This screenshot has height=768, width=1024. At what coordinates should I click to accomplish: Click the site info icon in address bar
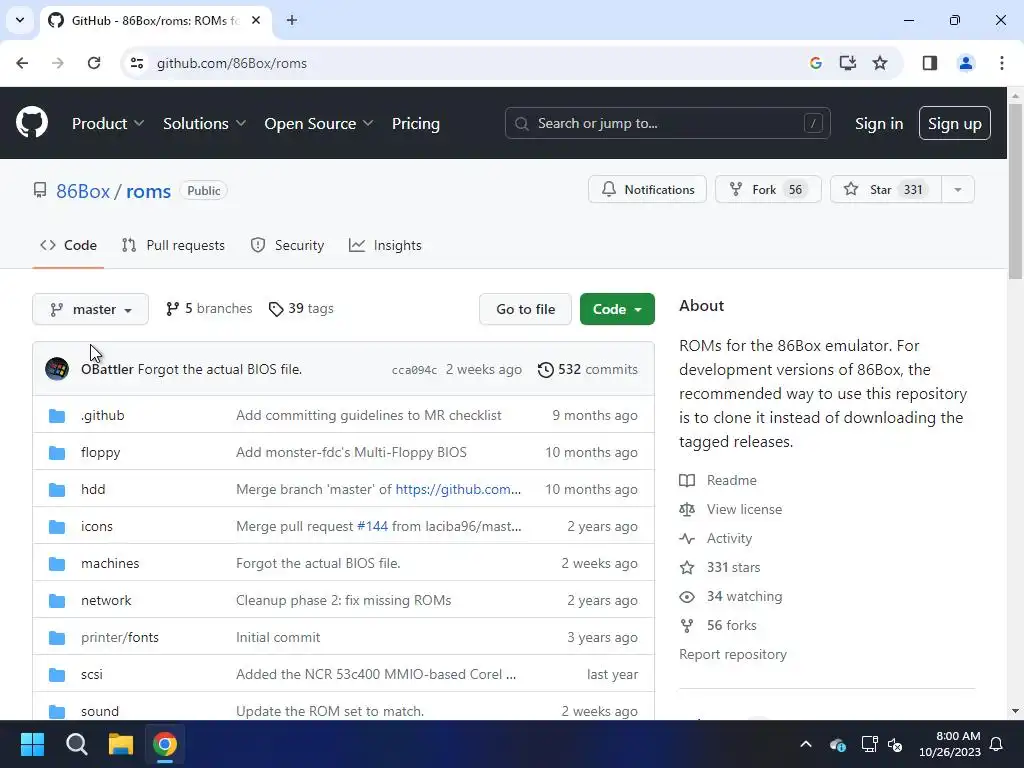point(137,63)
